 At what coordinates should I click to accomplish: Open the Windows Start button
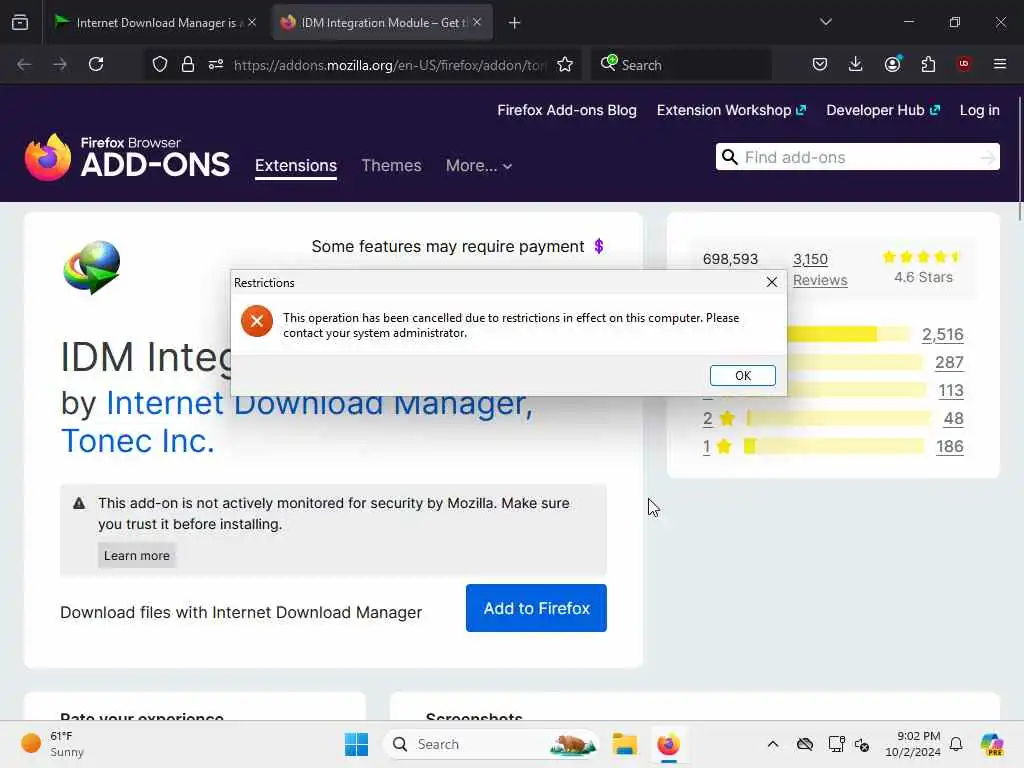click(x=357, y=744)
